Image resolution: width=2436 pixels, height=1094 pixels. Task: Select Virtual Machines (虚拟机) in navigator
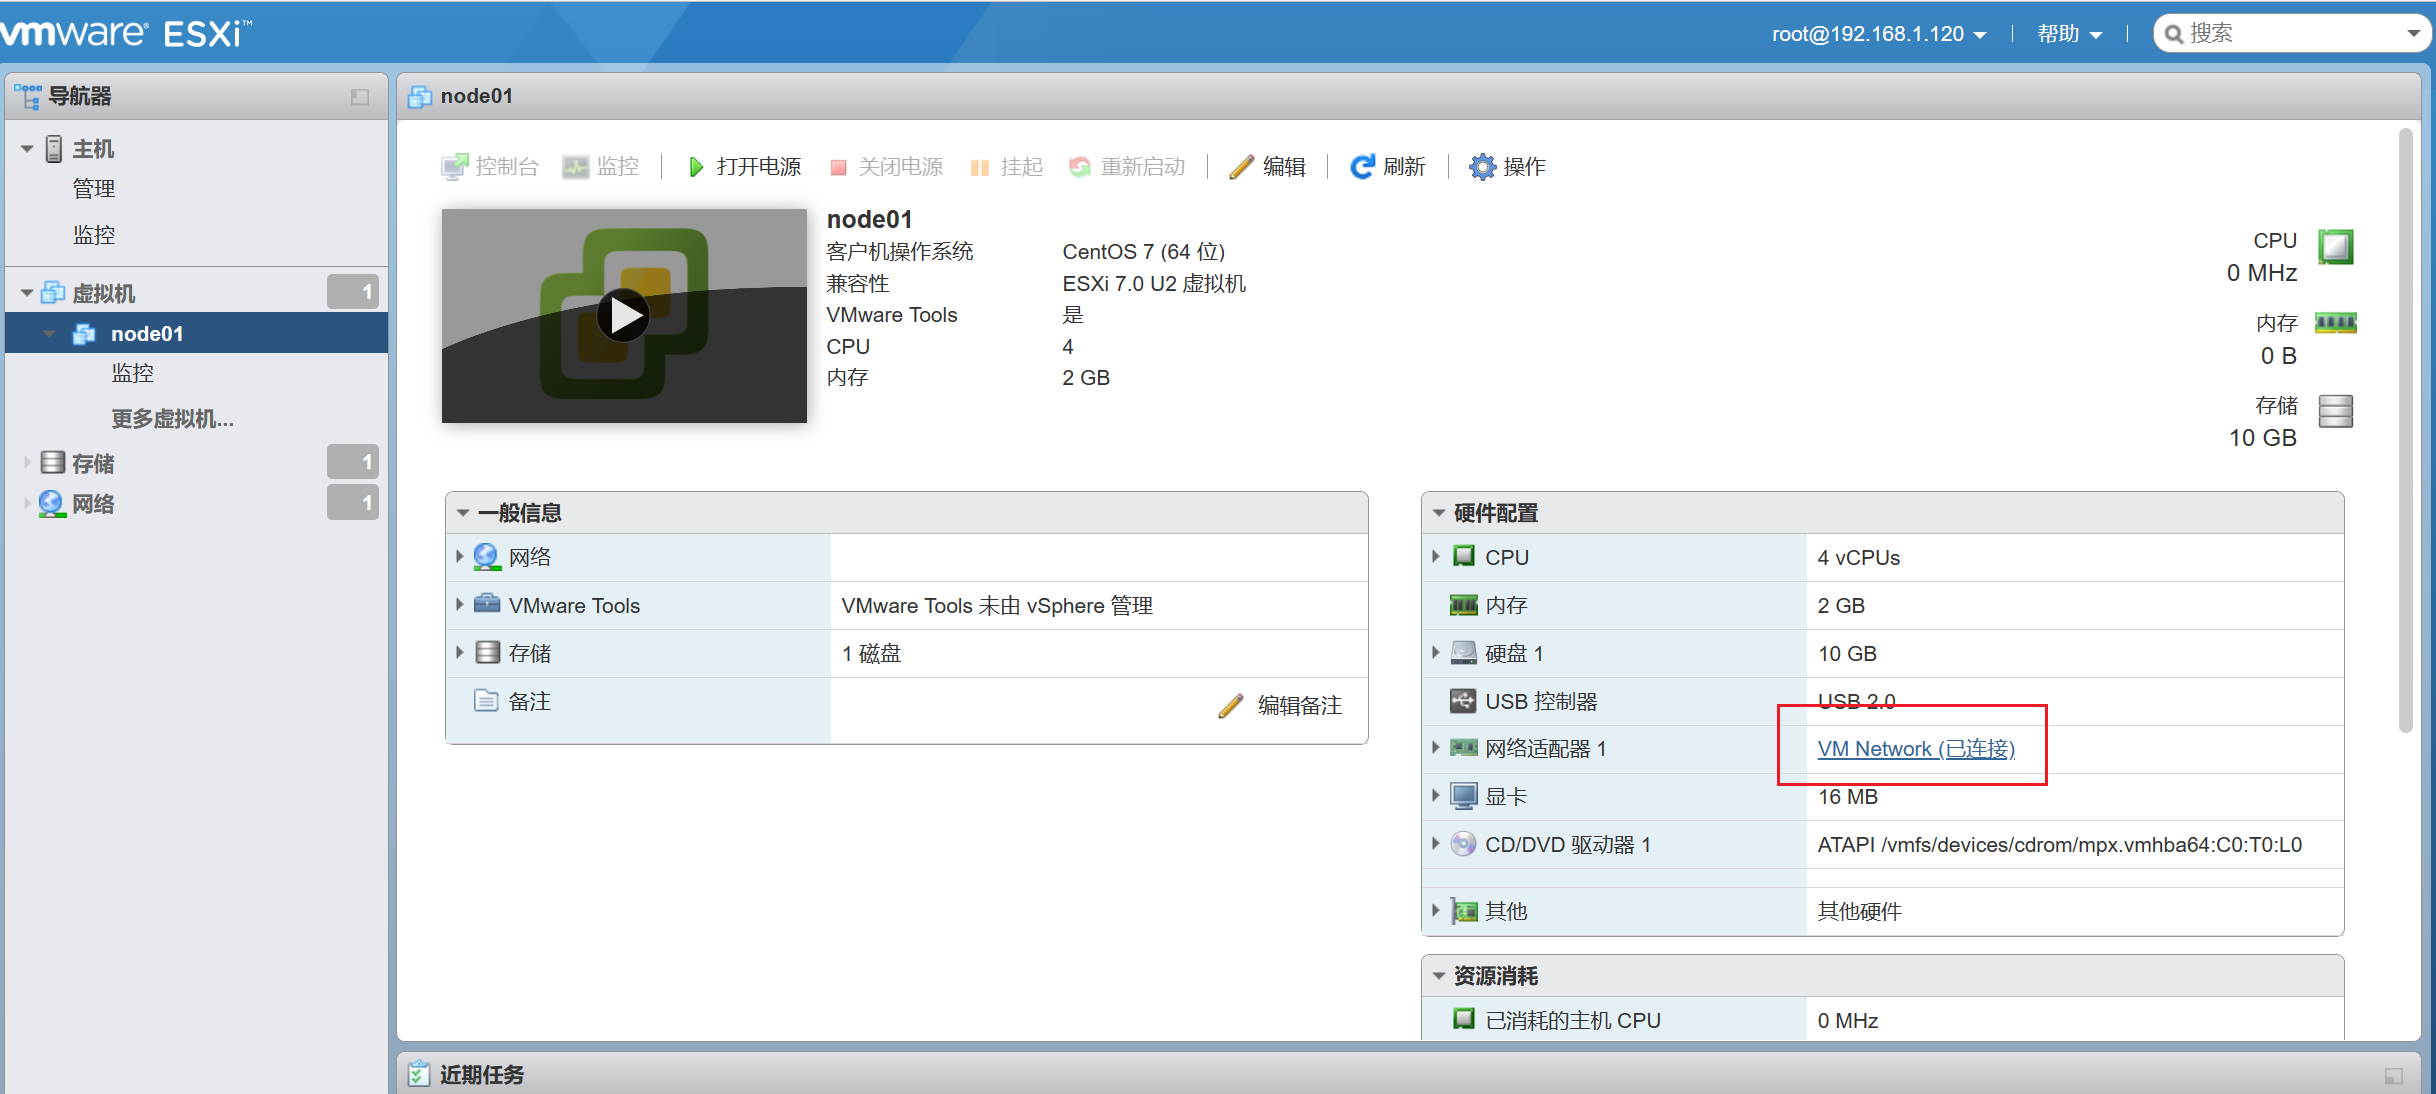point(104,293)
